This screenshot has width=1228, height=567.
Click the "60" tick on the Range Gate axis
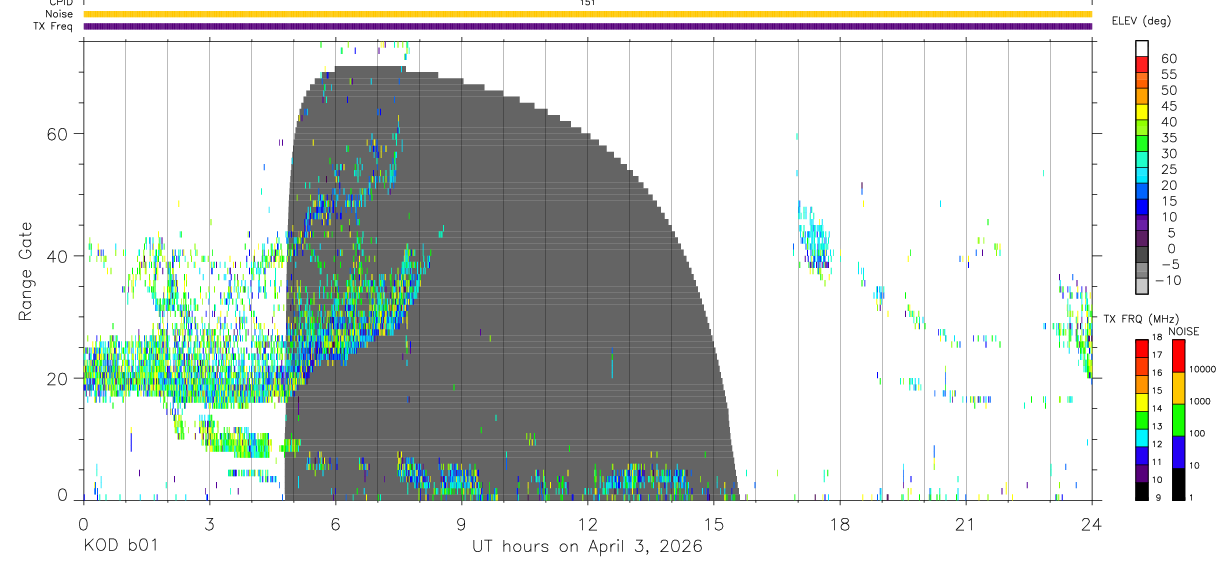(x=59, y=134)
